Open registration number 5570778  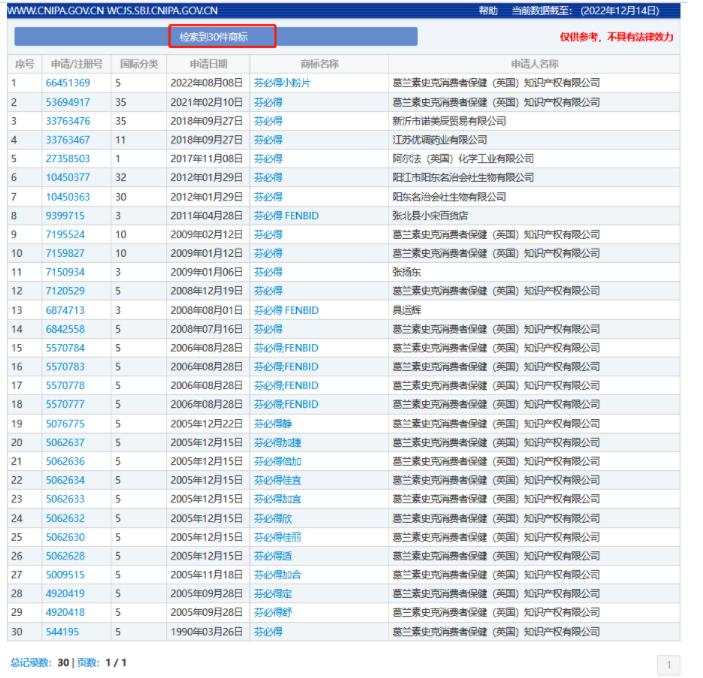tap(65, 386)
